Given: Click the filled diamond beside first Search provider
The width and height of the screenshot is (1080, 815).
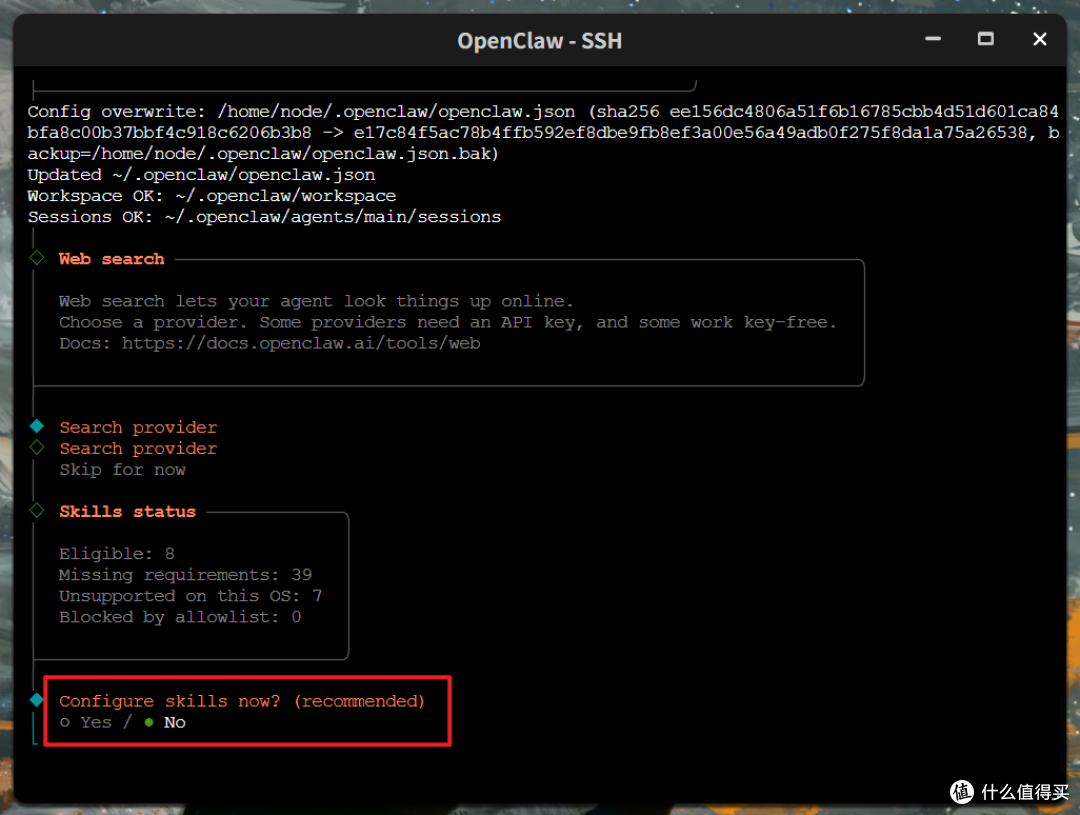Looking at the screenshot, I should pos(37,426).
